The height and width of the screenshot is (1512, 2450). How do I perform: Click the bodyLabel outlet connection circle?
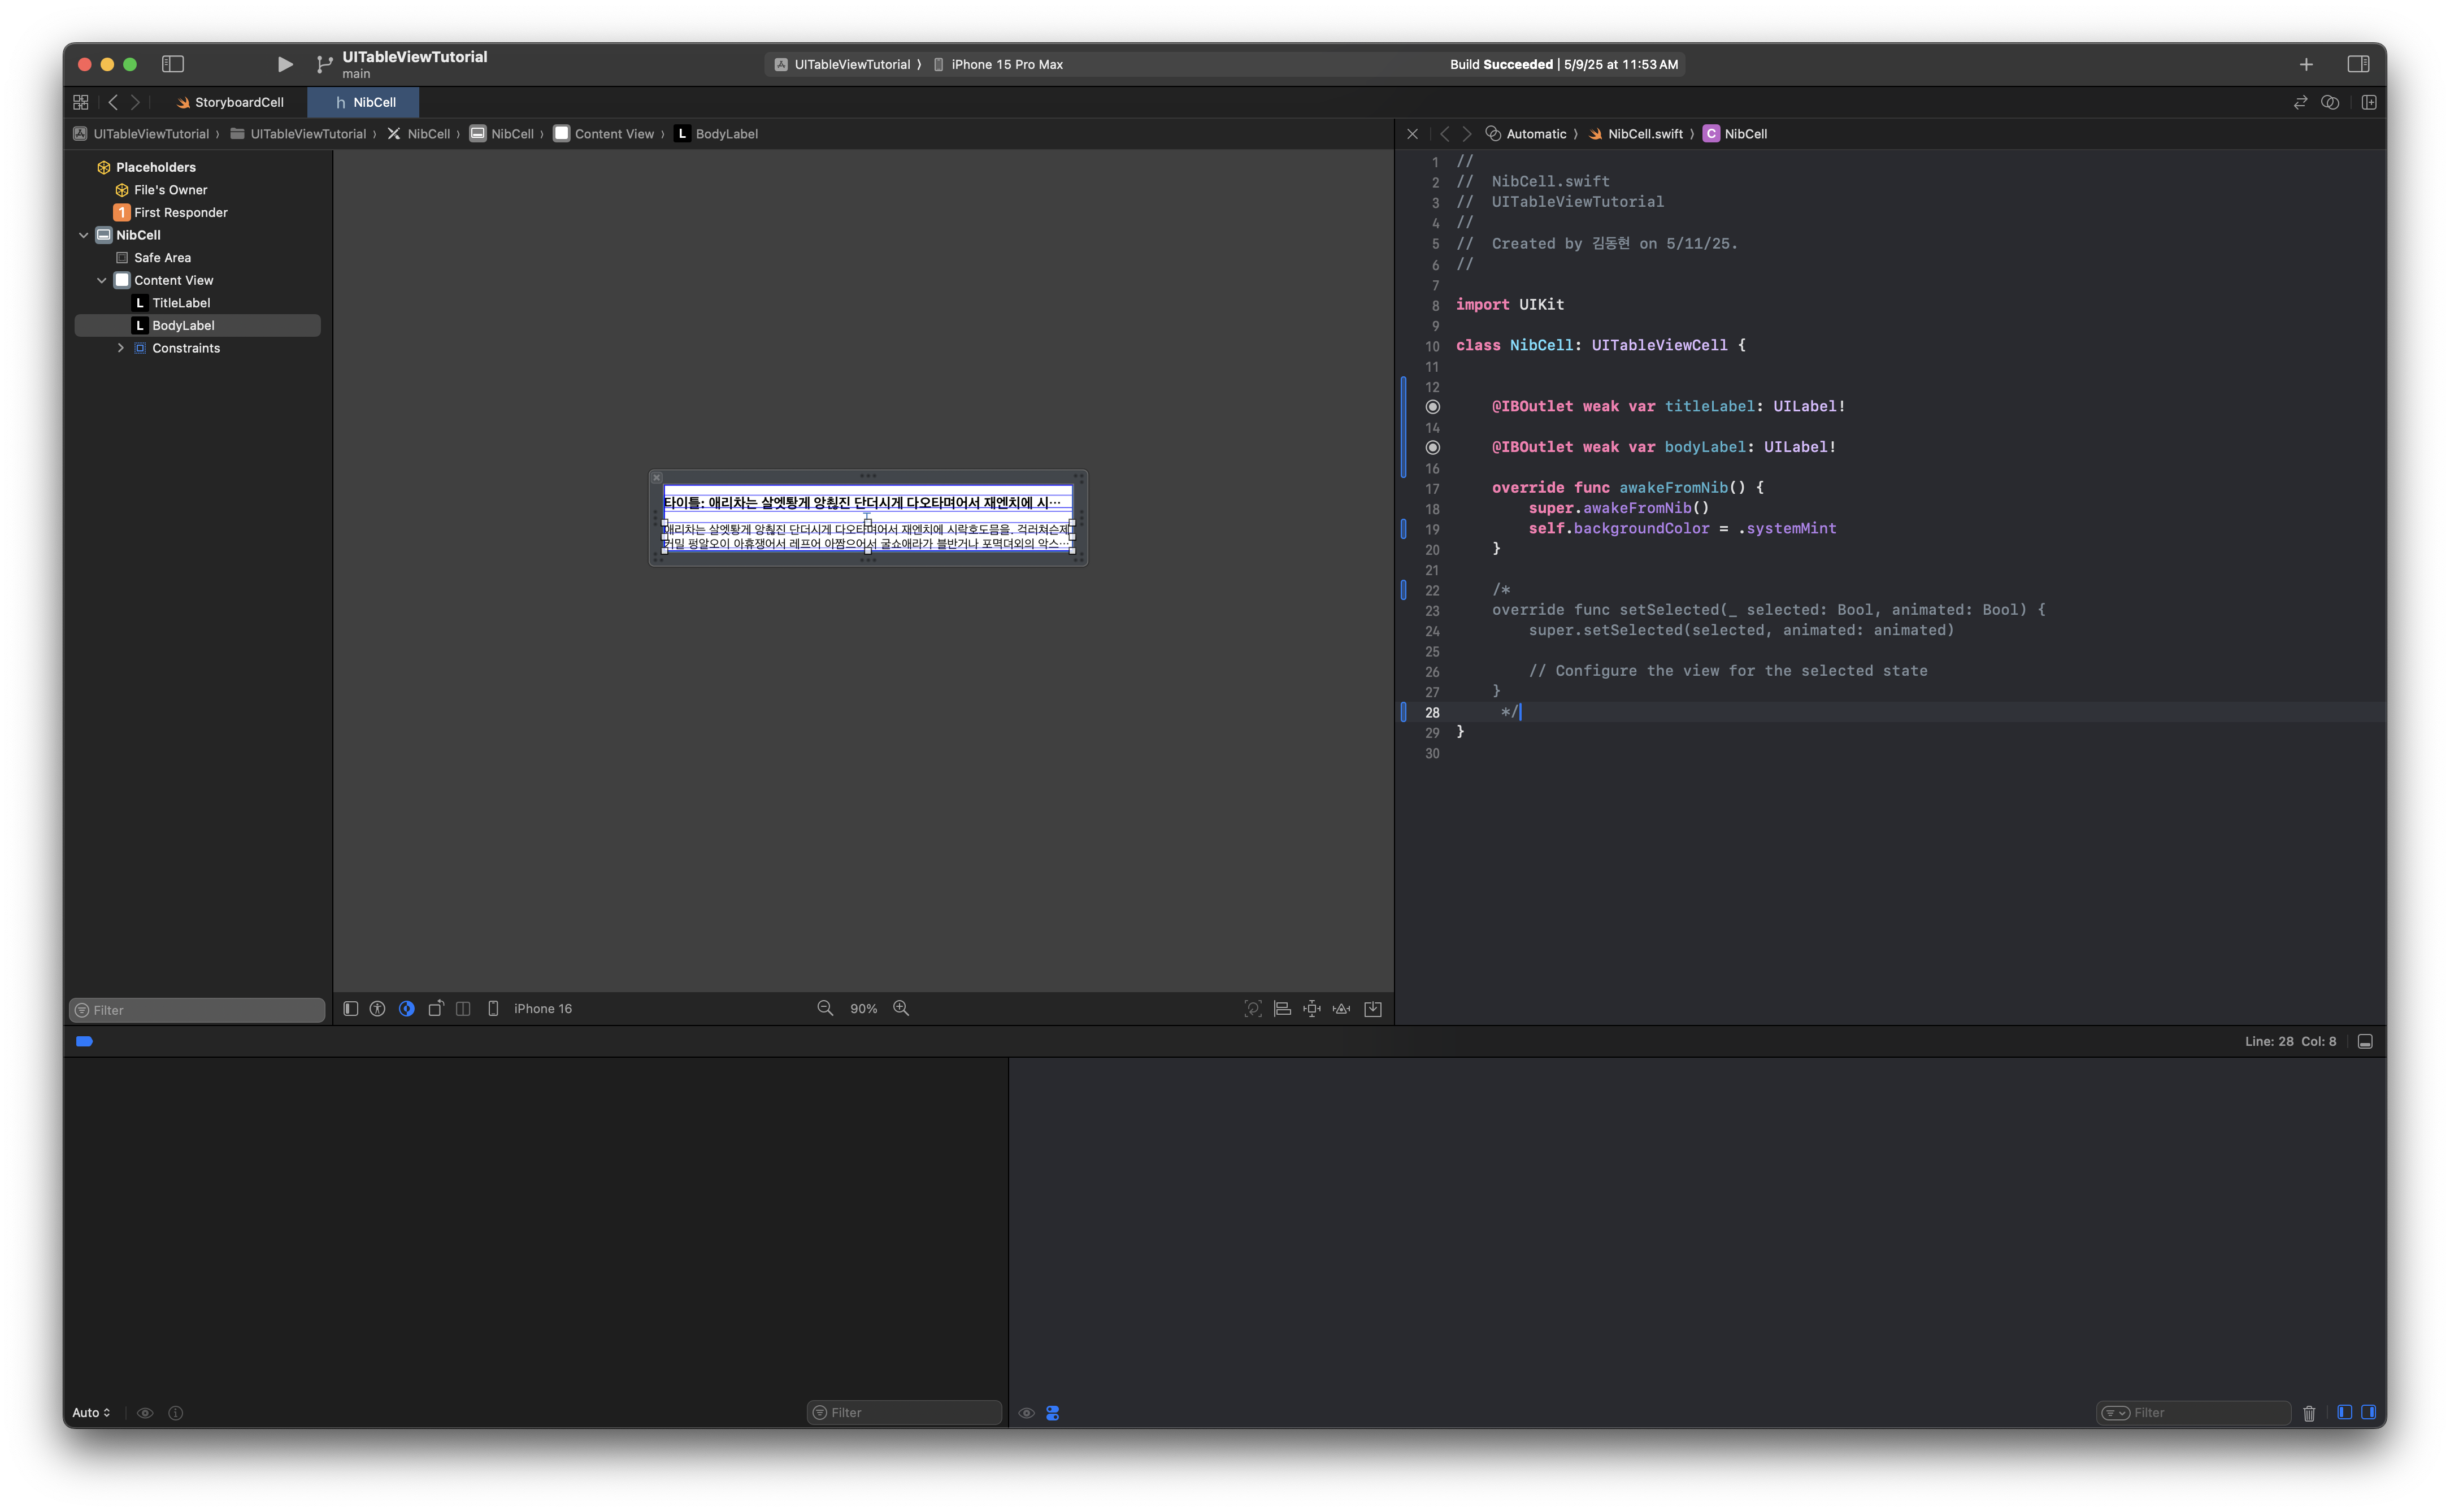tap(1432, 447)
